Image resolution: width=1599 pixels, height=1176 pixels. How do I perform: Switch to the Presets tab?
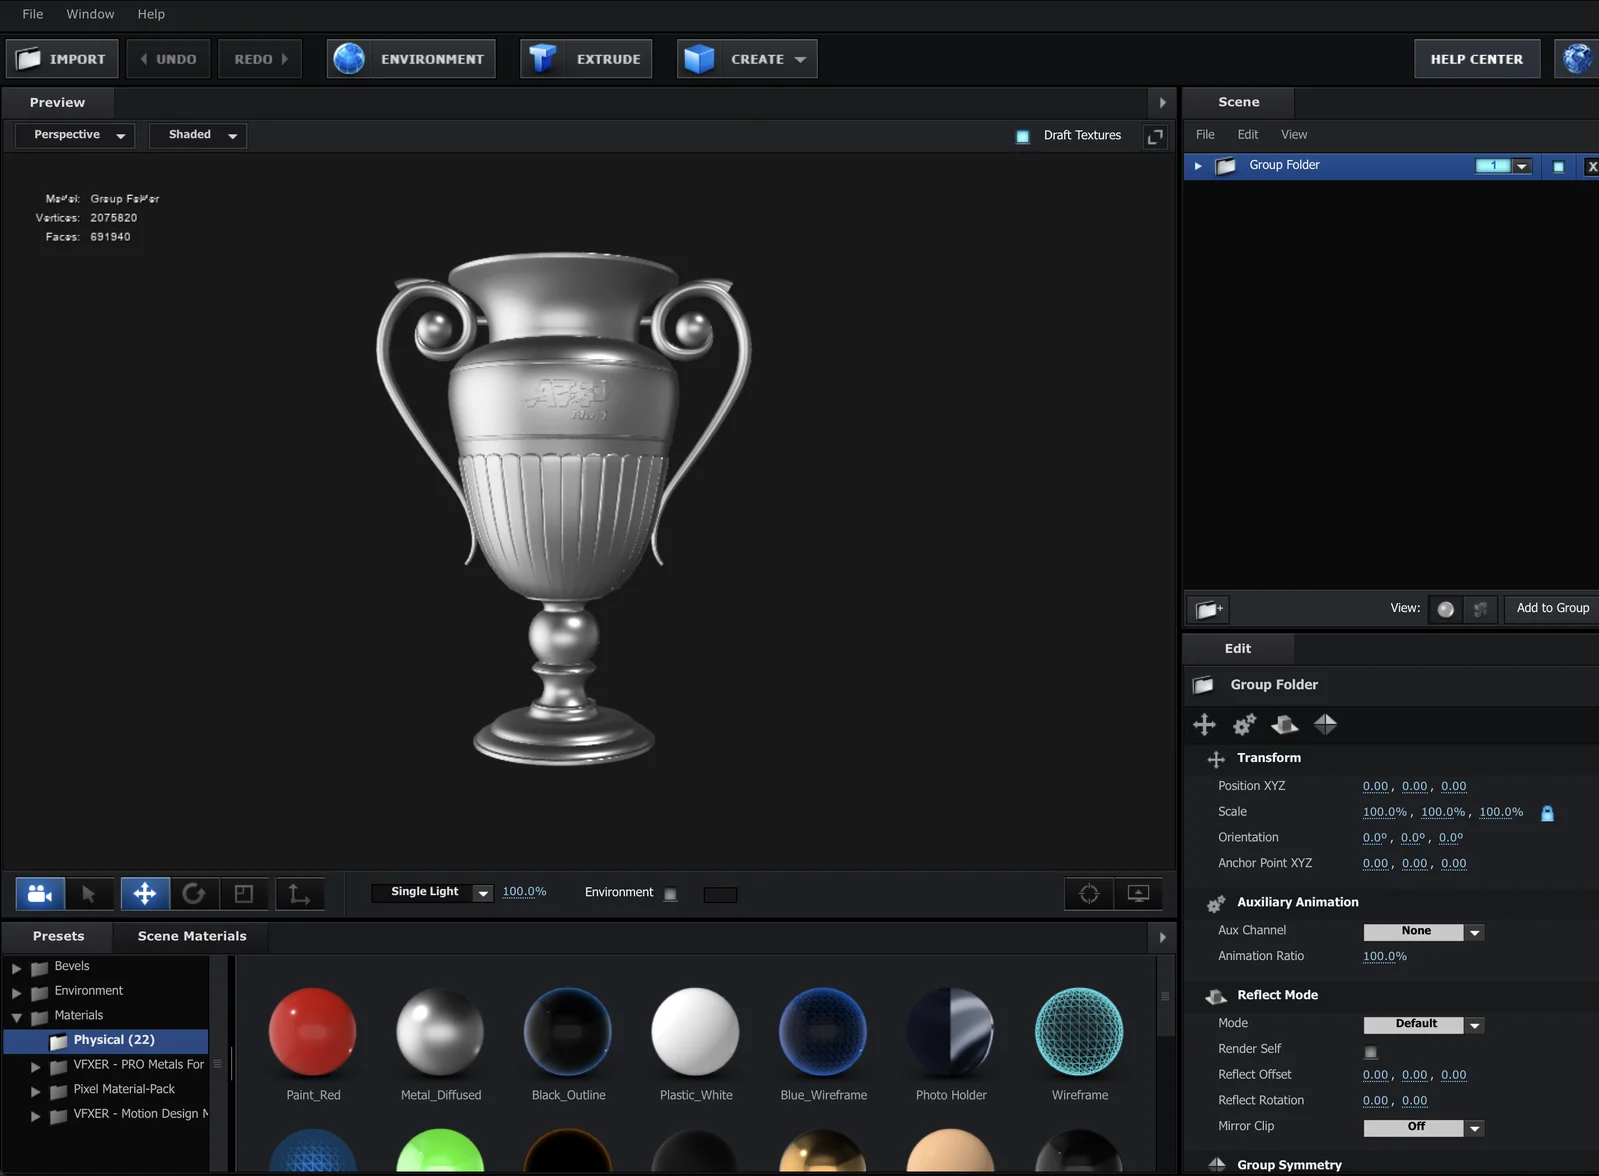click(x=58, y=936)
